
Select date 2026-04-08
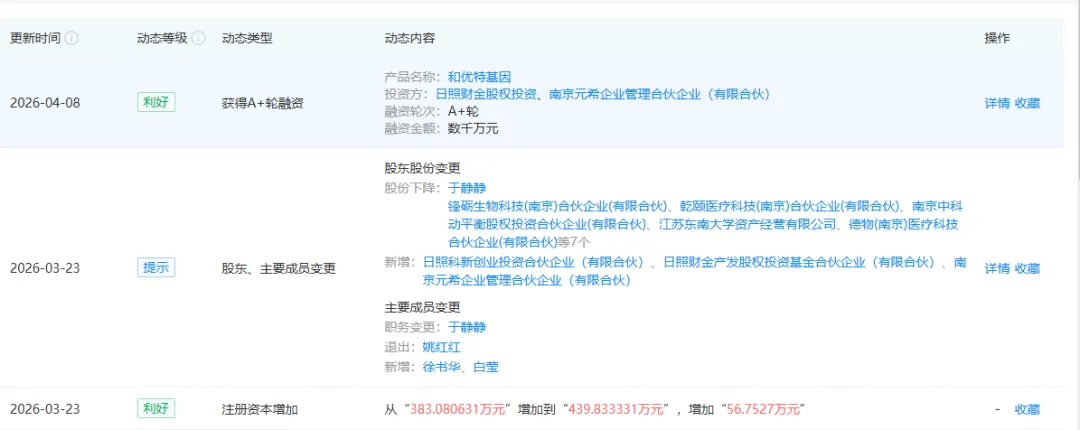(x=45, y=103)
